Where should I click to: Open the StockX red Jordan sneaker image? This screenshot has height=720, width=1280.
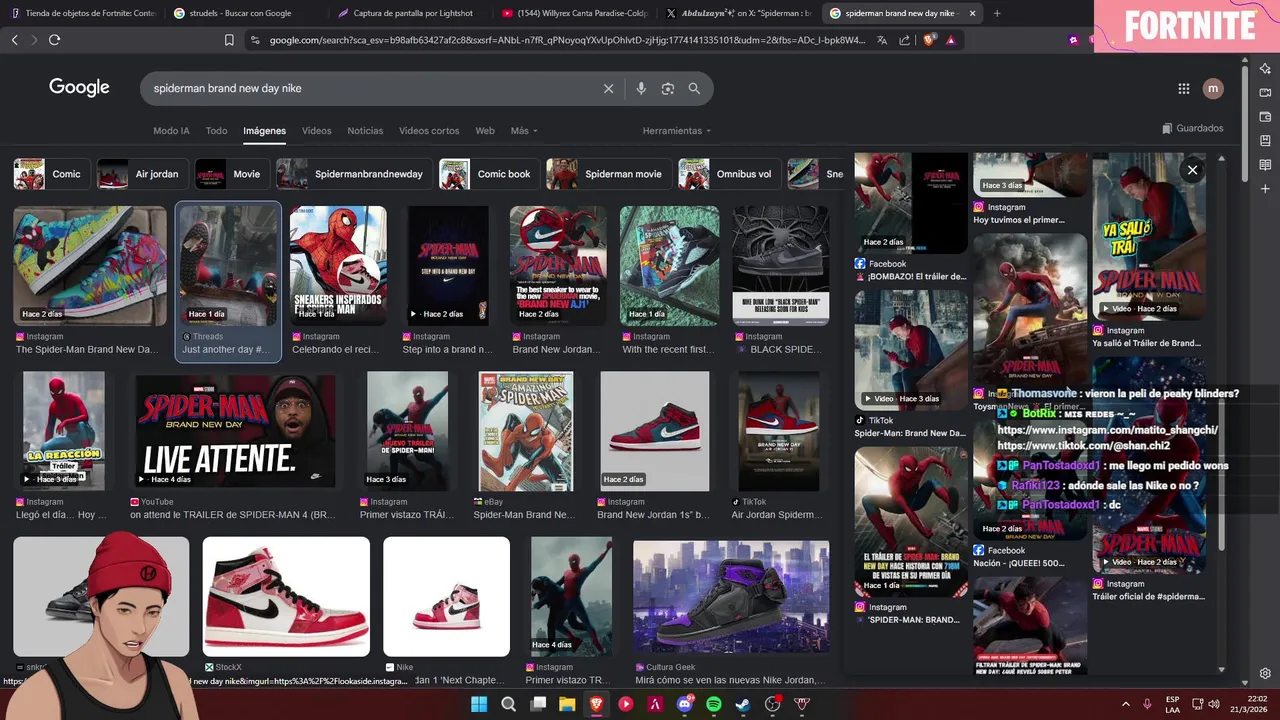click(x=286, y=596)
